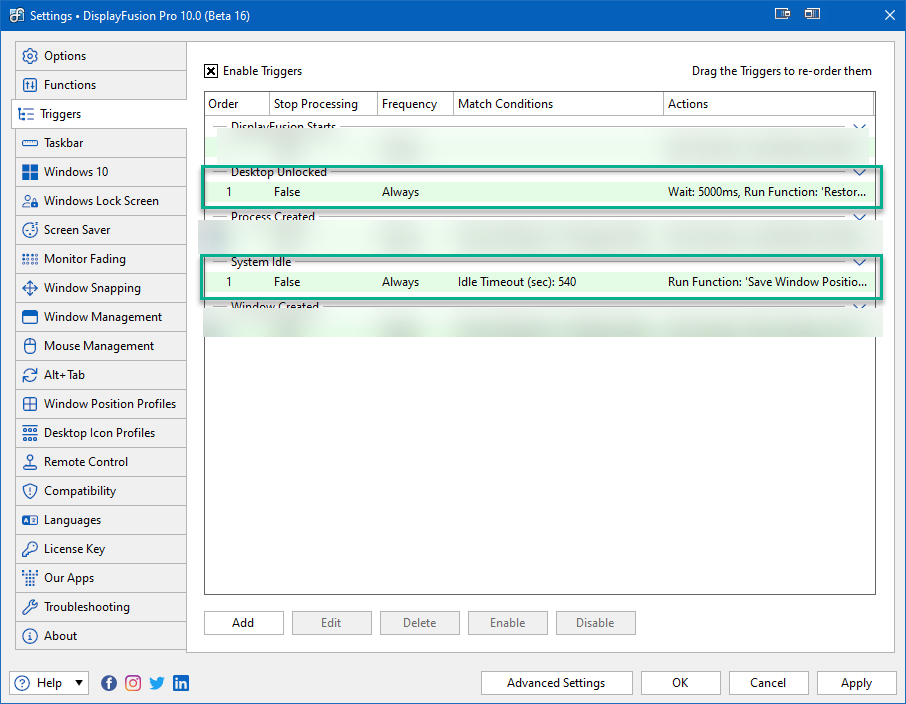Collapse the Window Created group
This screenshot has height=704, width=906.
(x=859, y=306)
